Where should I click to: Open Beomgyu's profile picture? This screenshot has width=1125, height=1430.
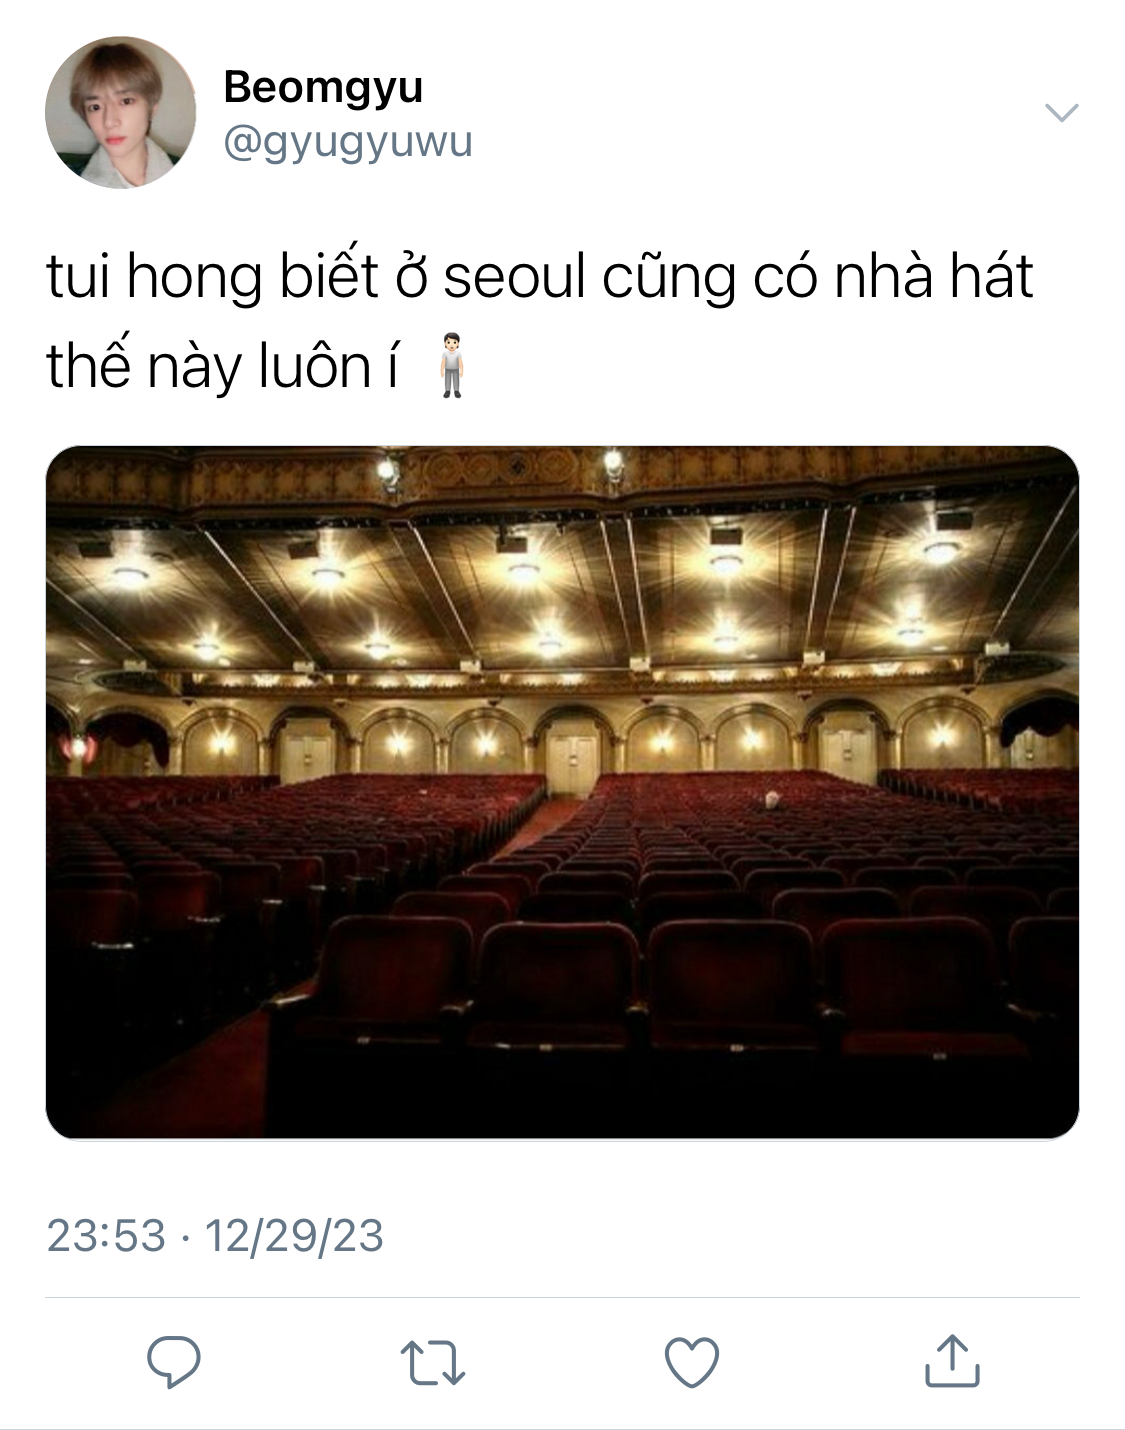121,112
